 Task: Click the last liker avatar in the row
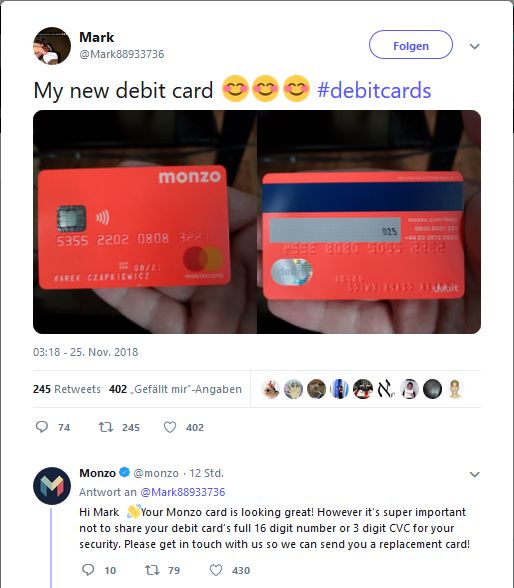[455, 389]
